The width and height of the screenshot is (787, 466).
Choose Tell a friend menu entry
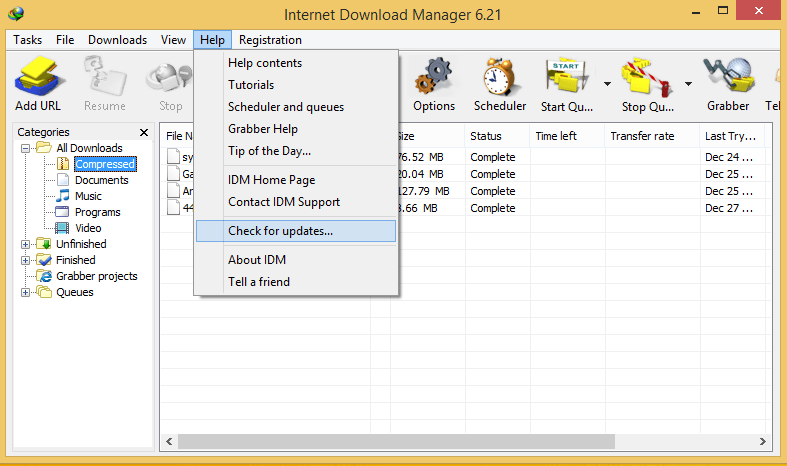point(296,282)
